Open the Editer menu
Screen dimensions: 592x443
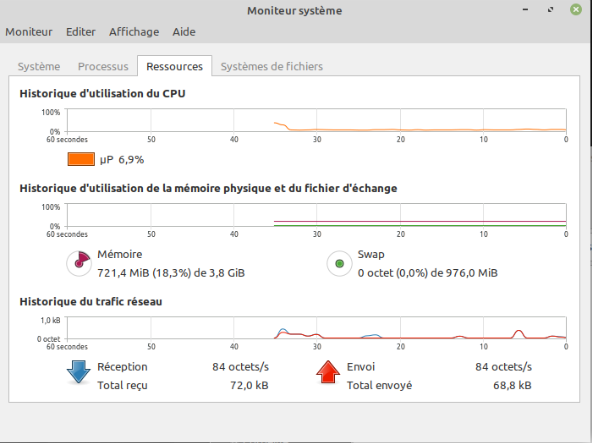[81, 32]
